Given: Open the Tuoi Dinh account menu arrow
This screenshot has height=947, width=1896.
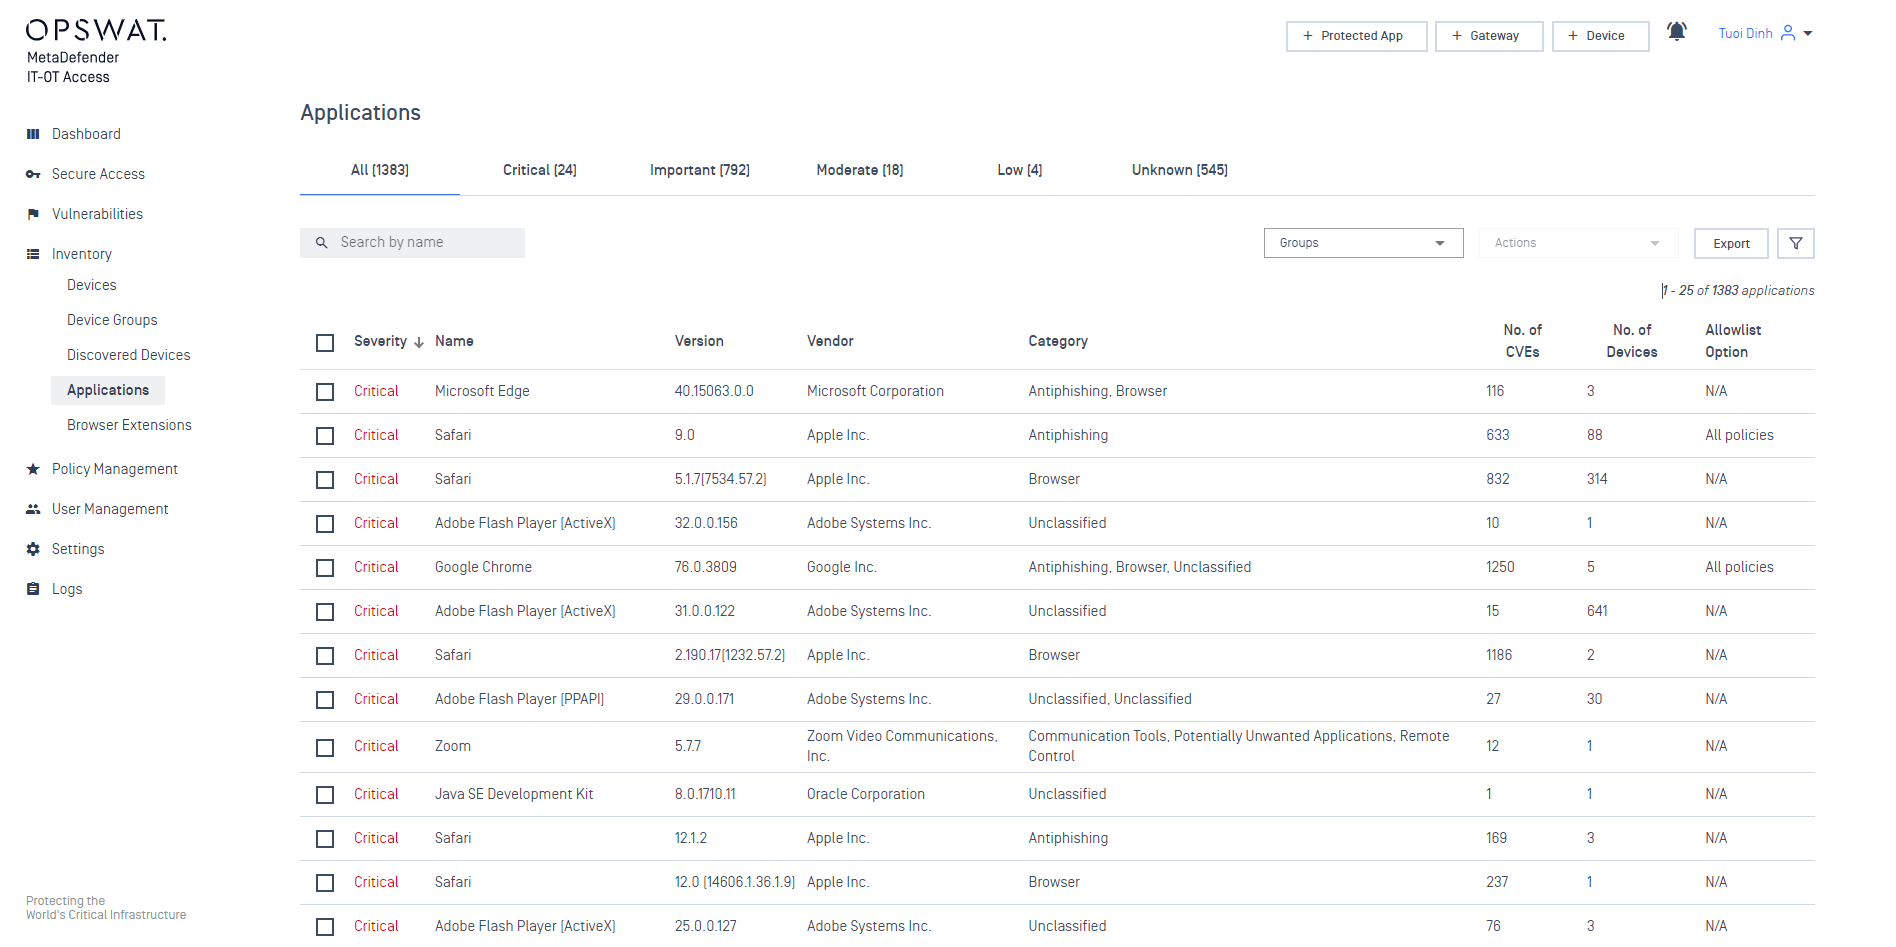Looking at the screenshot, I should (x=1808, y=34).
